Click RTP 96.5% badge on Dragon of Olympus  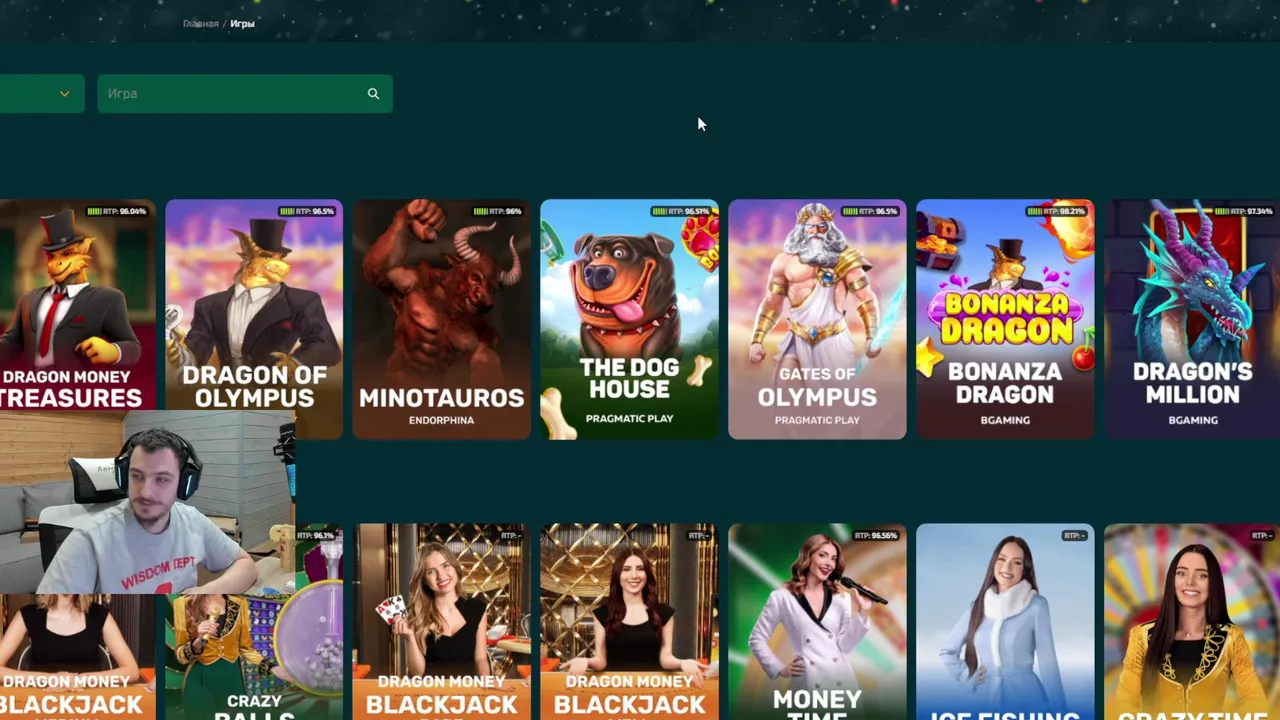tap(306, 211)
